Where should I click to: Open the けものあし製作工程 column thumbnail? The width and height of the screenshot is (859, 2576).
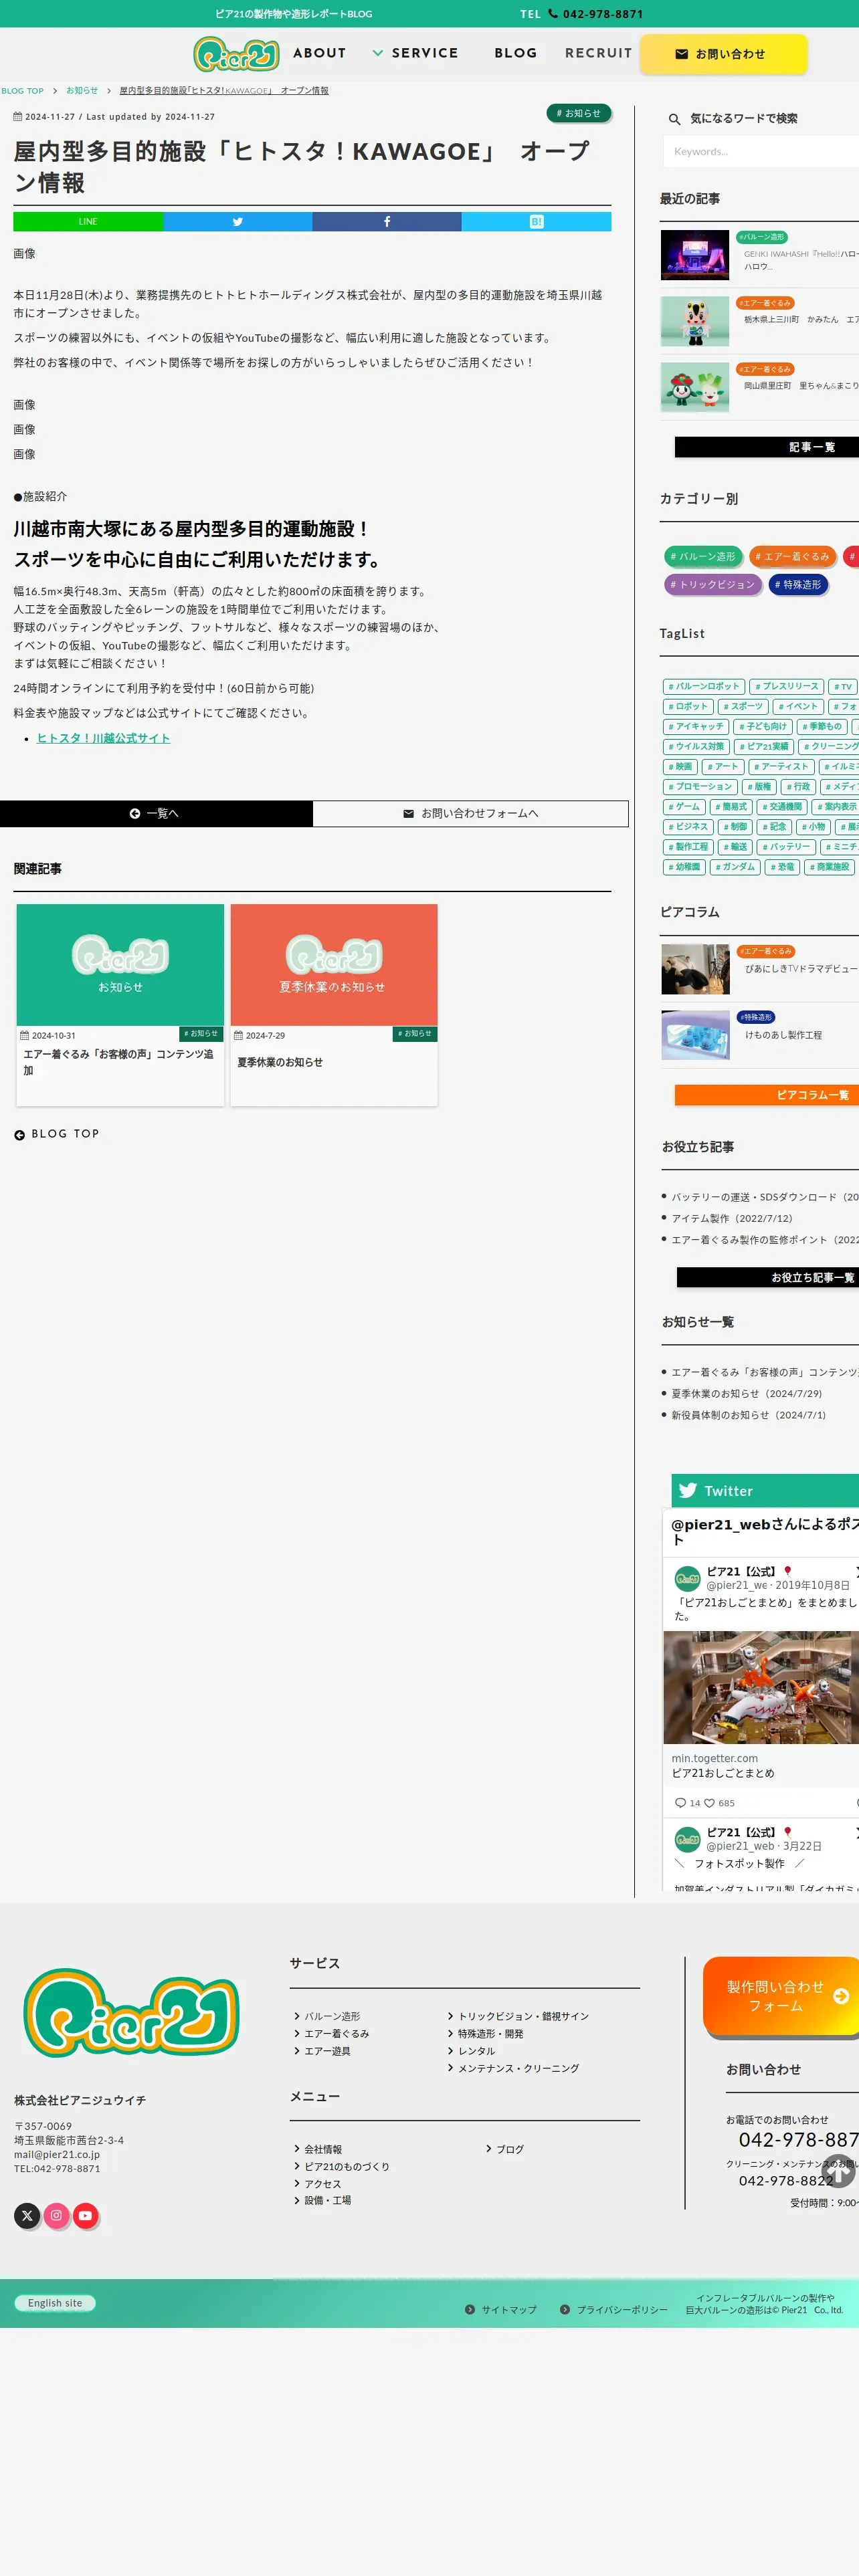pos(695,1034)
